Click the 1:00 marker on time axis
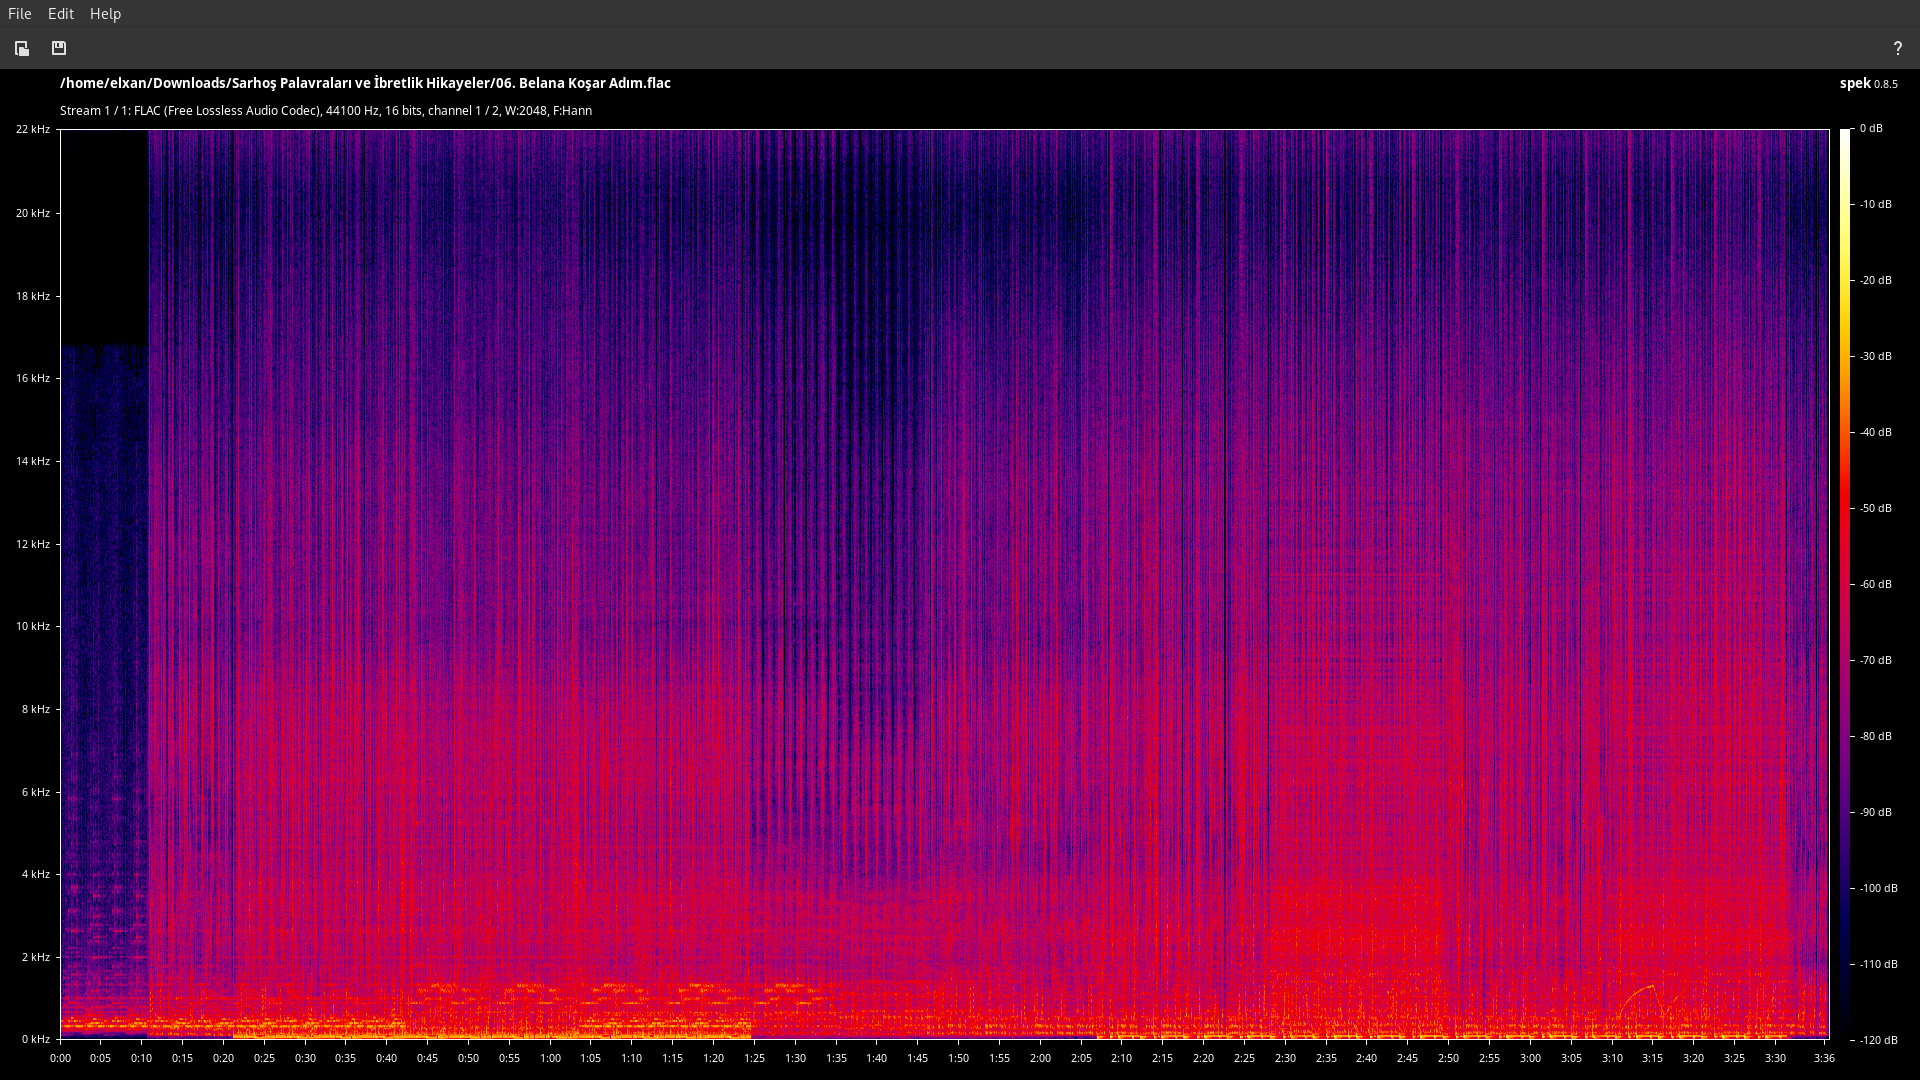The width and height of the screenshot is (1920, 1080). click(x=550, y=1058)
